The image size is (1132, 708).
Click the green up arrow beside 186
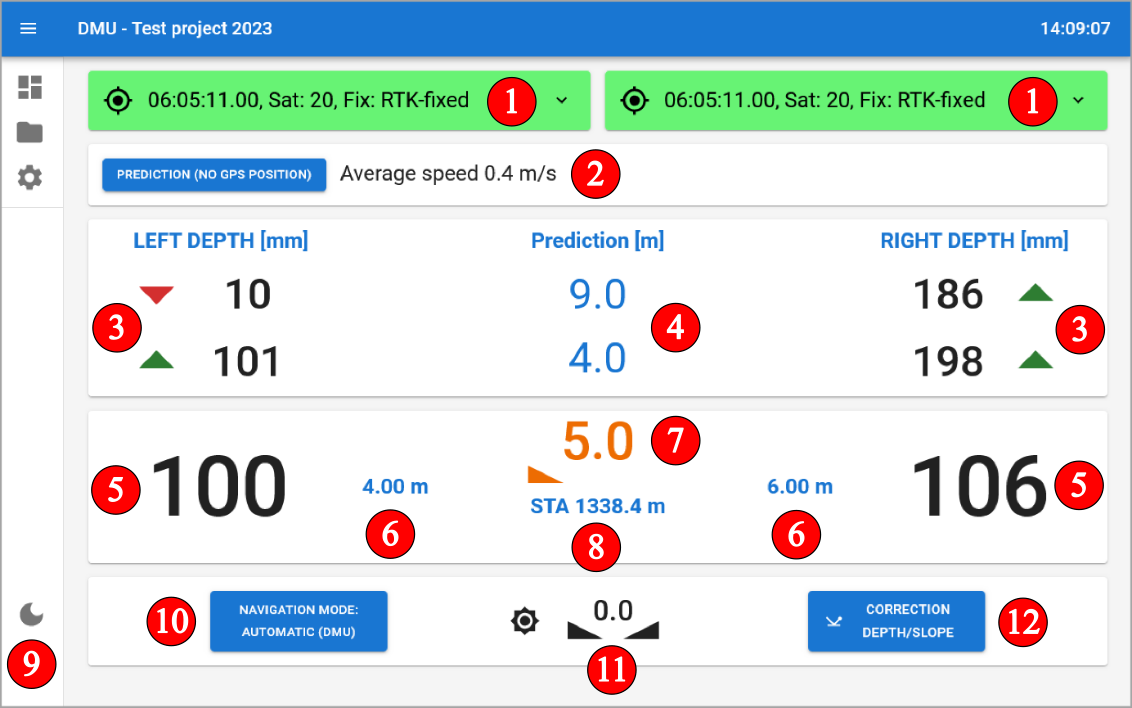1035,293
